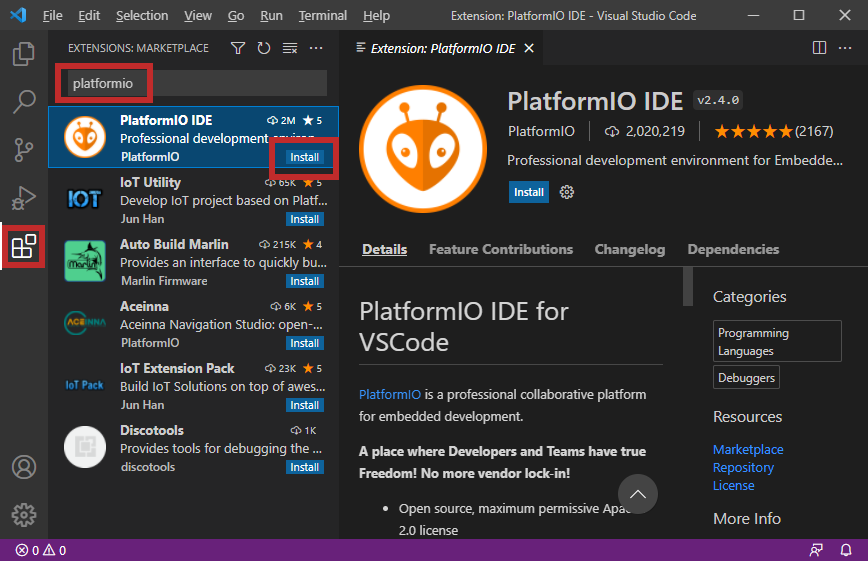The width and height of the screenshot is (868, 561).
Task: Refresh the extensions list
Action: 264,48
